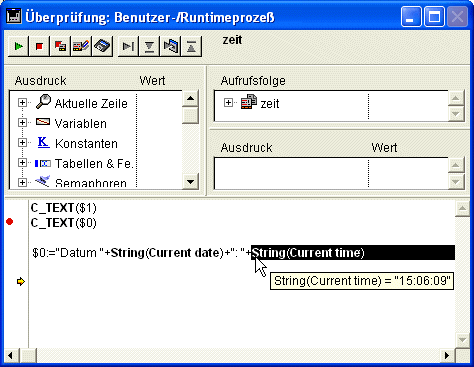Select the Konstanten row
The height and width of the screenshot is (367, 474).
86,144
